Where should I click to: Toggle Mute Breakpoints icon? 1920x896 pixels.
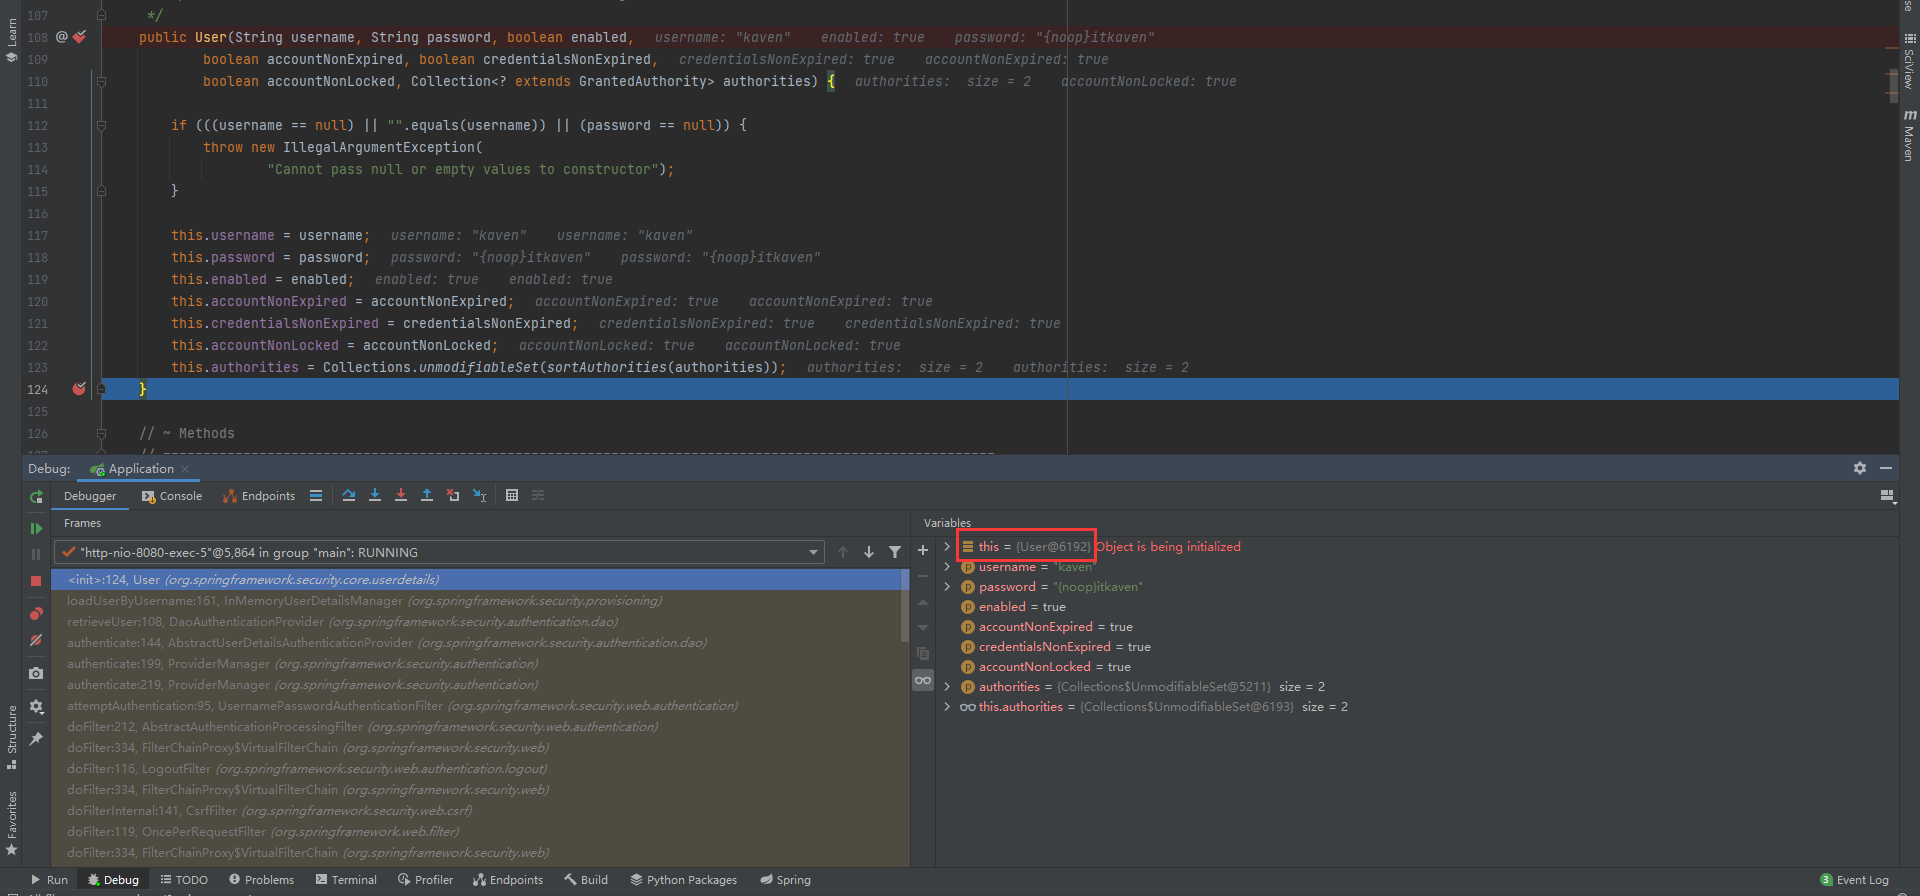(x=36, y=640)
